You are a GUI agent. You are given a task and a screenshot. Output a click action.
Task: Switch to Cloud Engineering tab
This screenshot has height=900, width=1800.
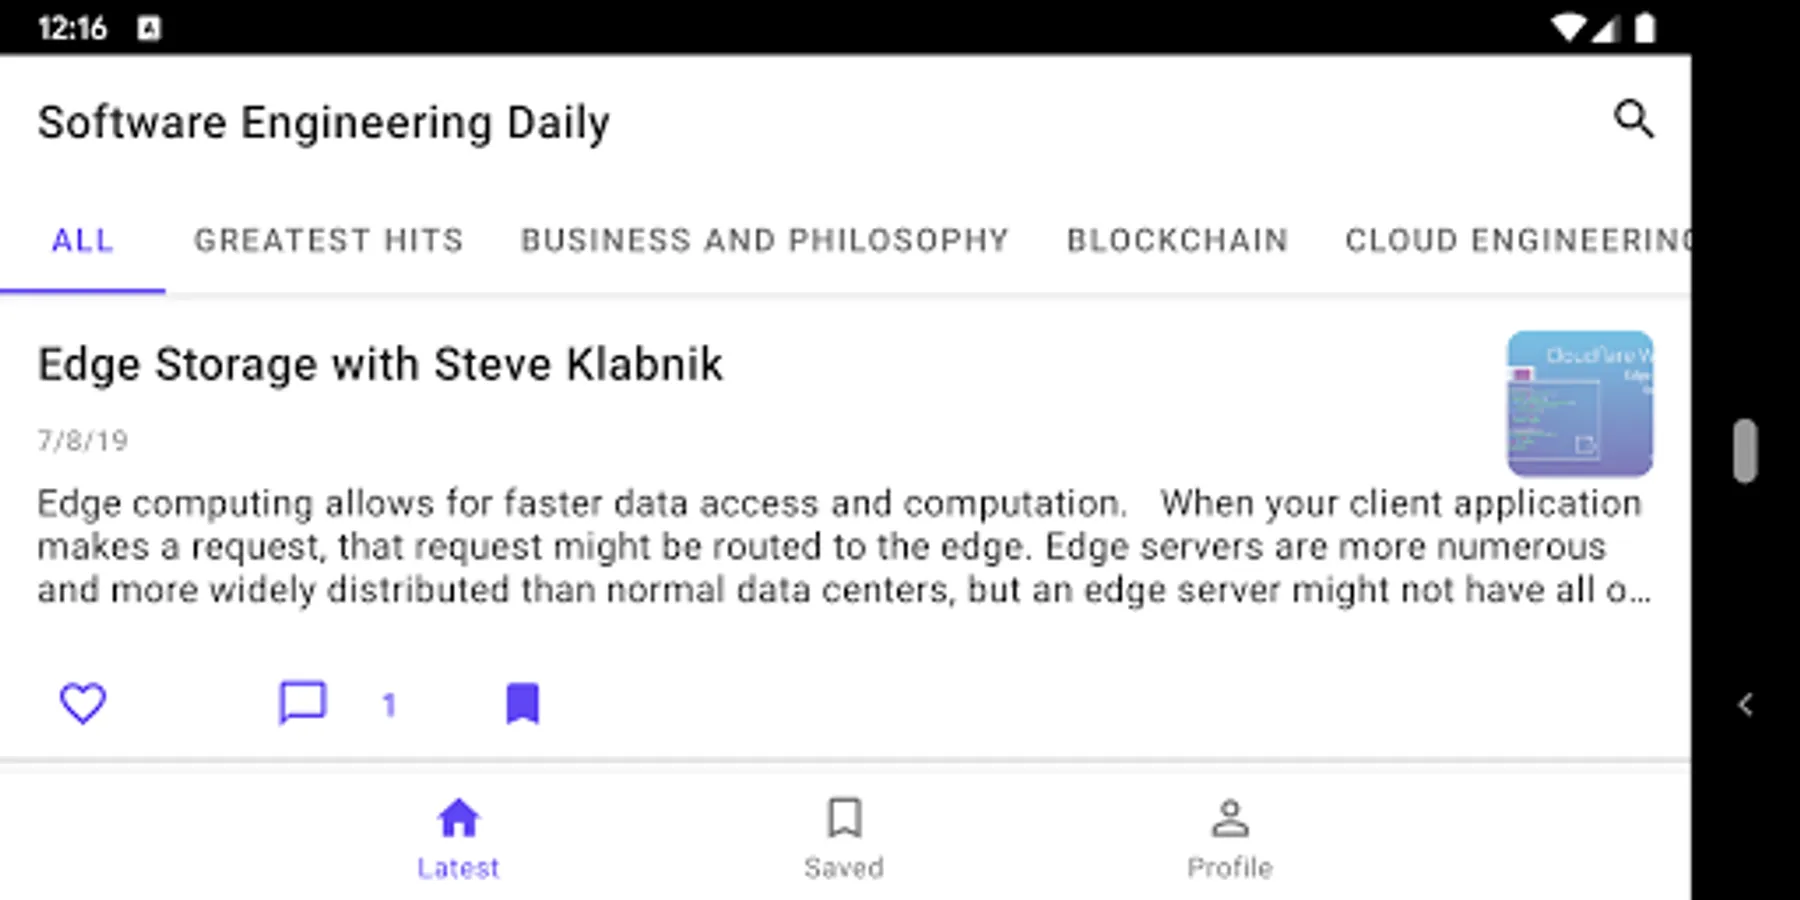(1515, 241)
